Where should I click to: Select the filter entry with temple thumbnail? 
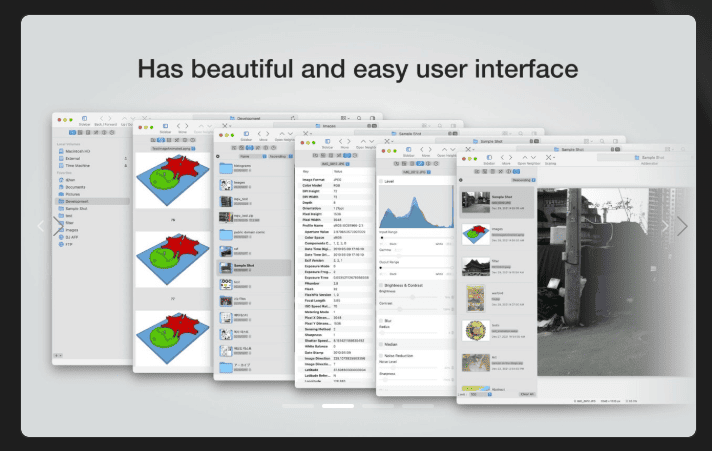(496, 267)
